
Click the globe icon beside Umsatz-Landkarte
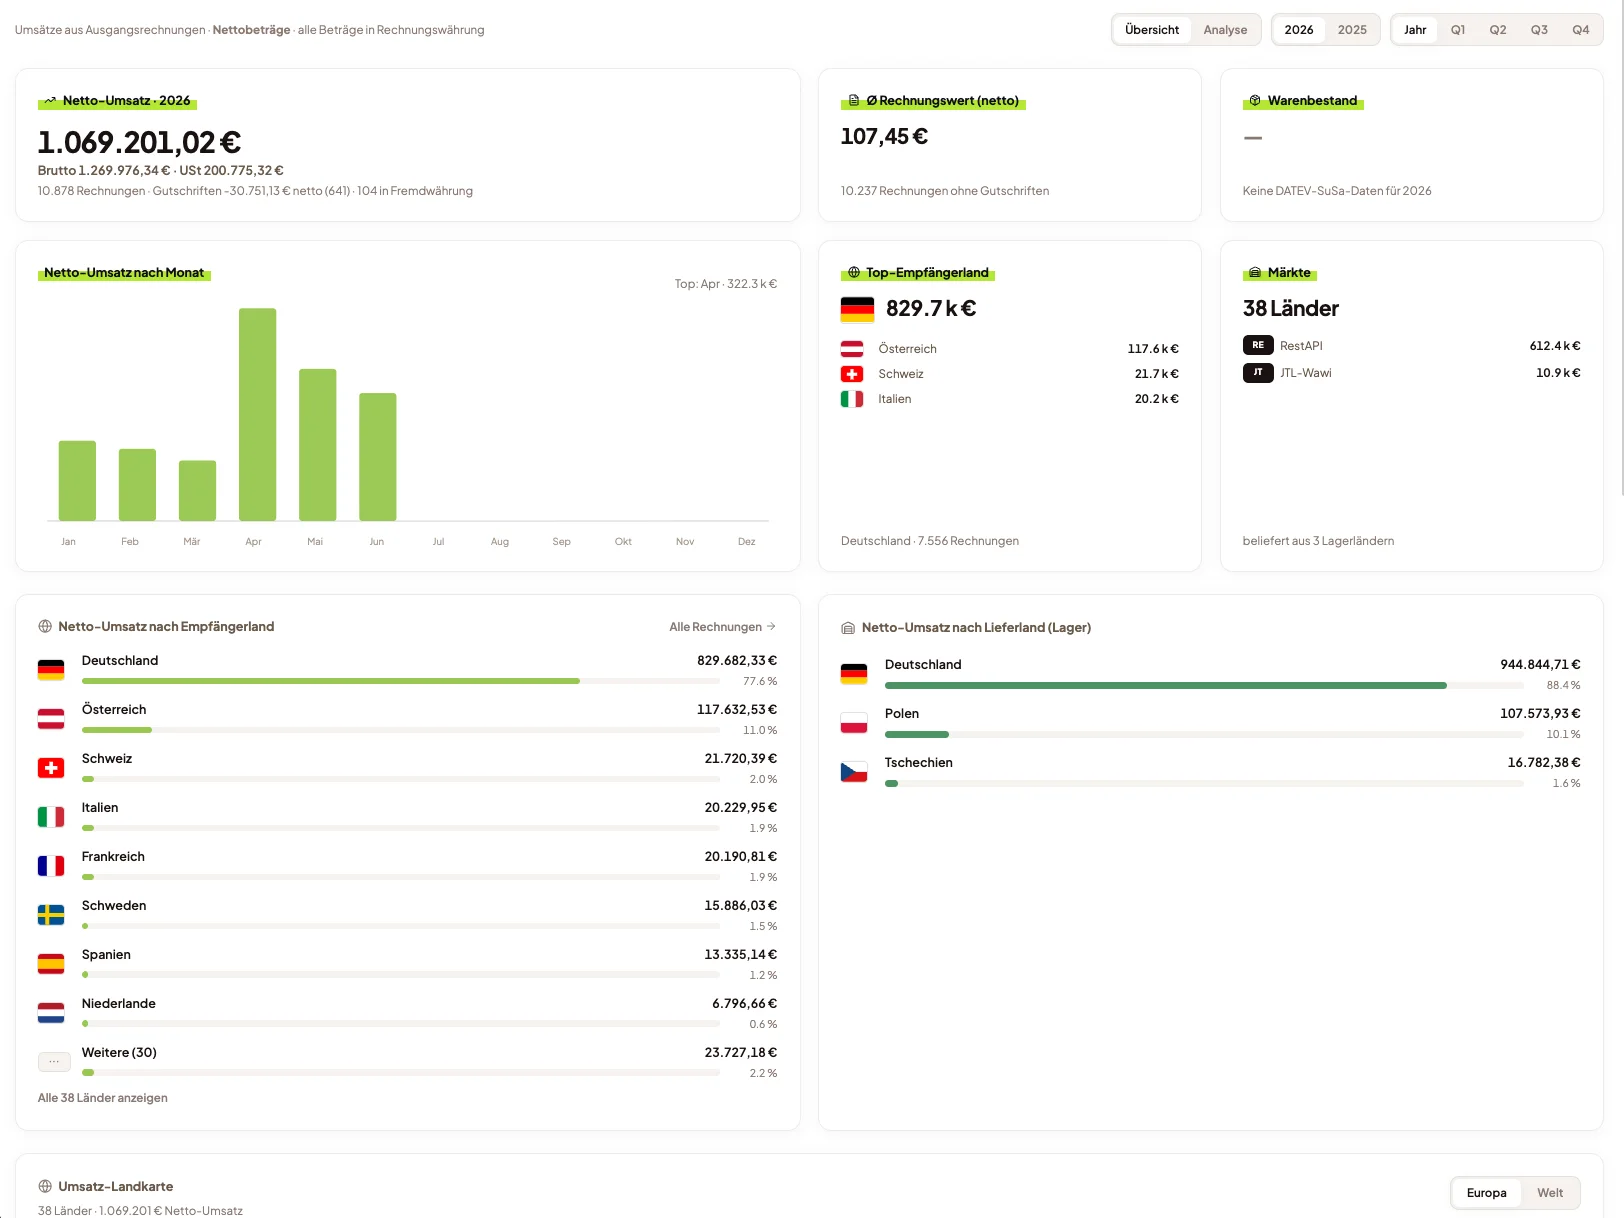(x=45, y=1187)
